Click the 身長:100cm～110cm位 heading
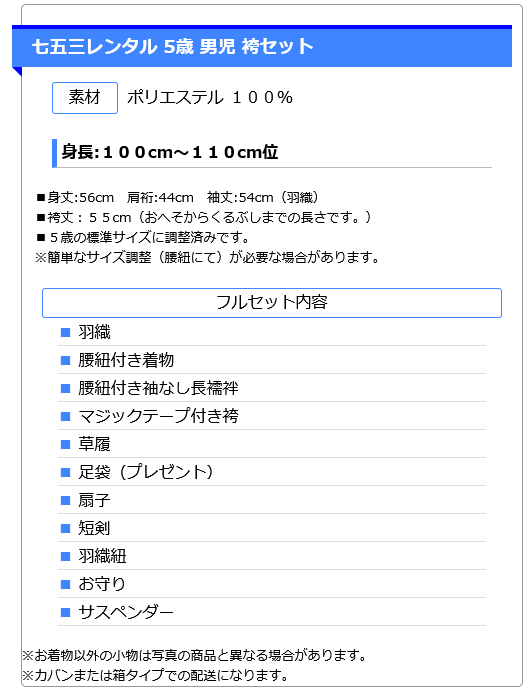 point(170,152)
